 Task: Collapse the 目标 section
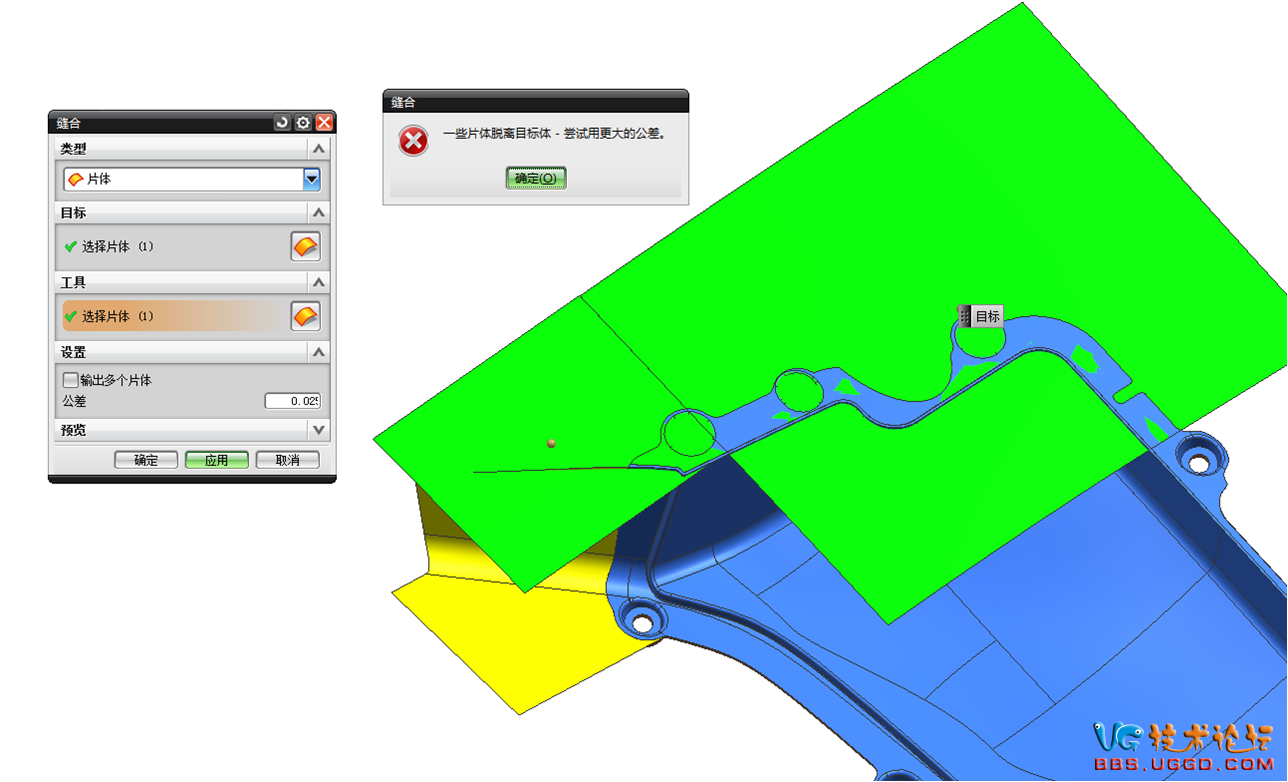point(318,213)
